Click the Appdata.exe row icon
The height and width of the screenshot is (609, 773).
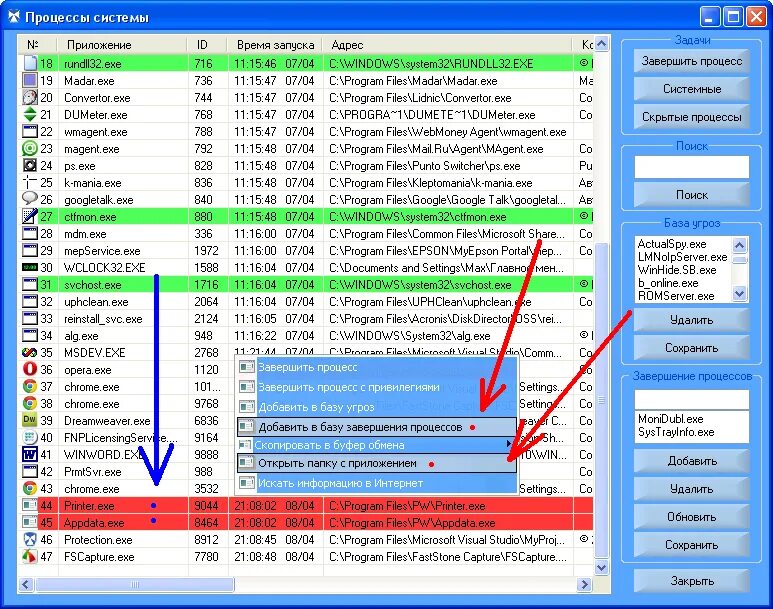click(x=30, y=522)
